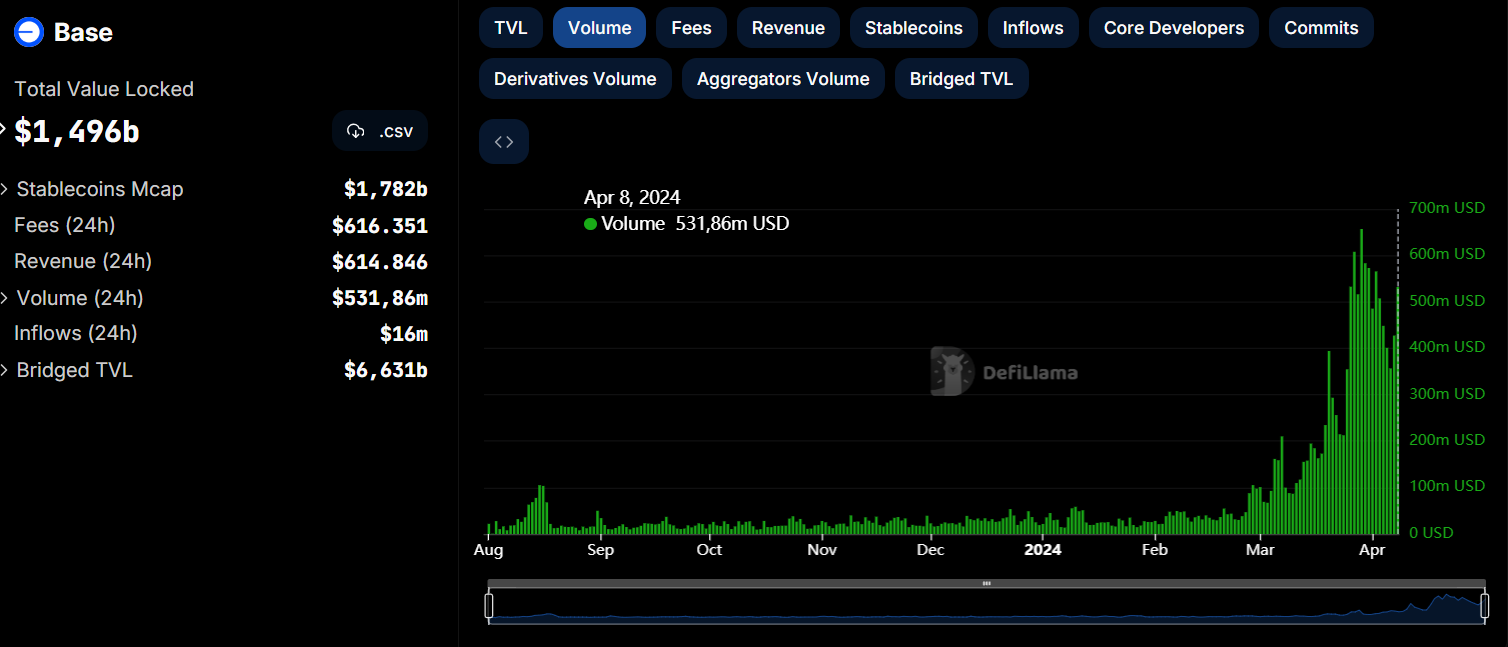
Task: Show Stablecoins on the chart
Action: coord(914,28)
